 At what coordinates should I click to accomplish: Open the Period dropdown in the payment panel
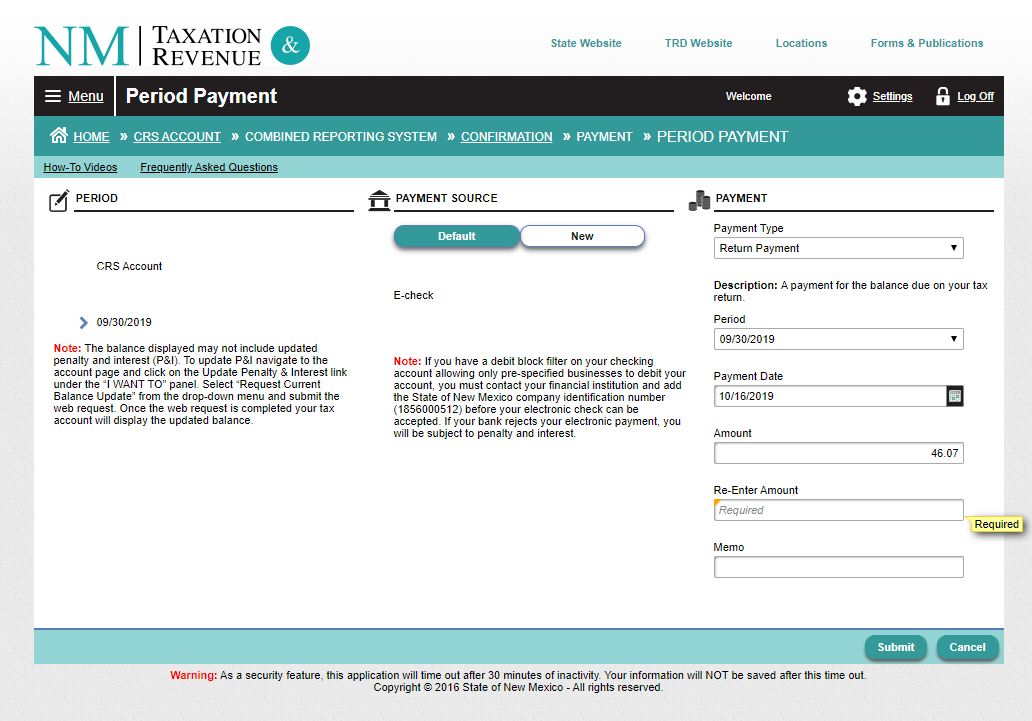[x=838, y=339]
